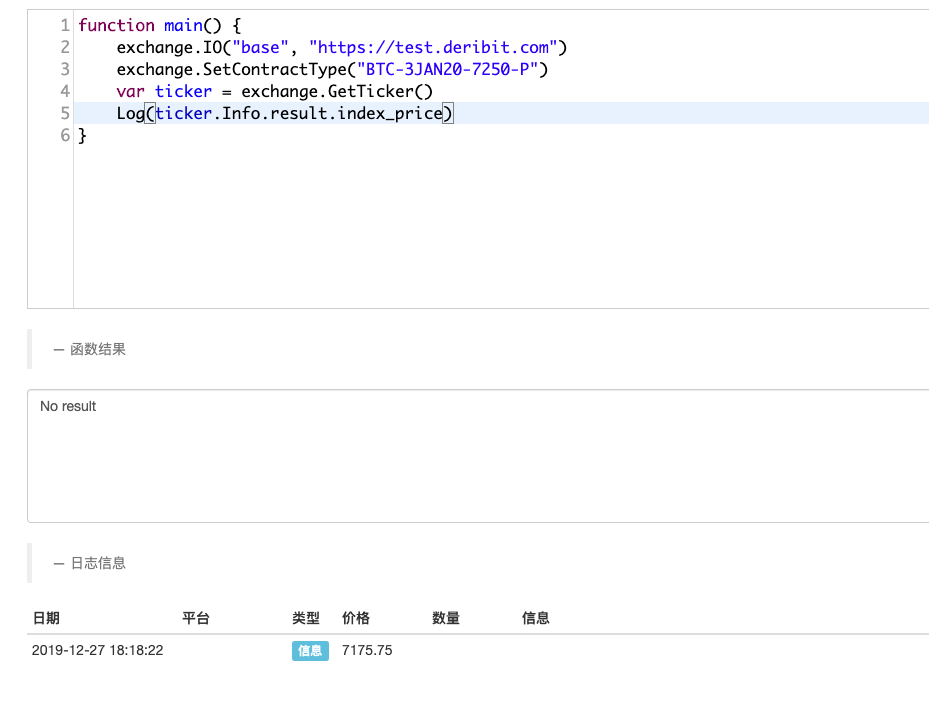Click line number 6 in the editor gutter
Image resolution: width=929 pixels, height=704 pixels.
tap(65, 135)
